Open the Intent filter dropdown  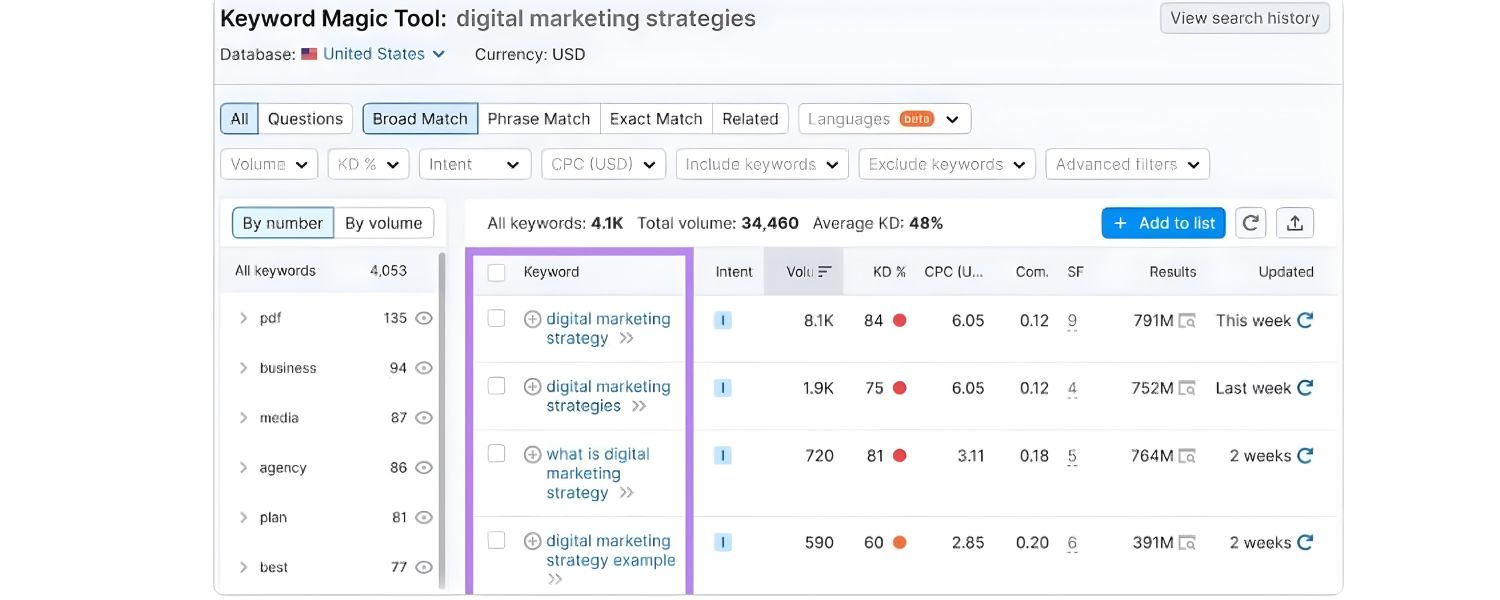(x=475, y=163)
